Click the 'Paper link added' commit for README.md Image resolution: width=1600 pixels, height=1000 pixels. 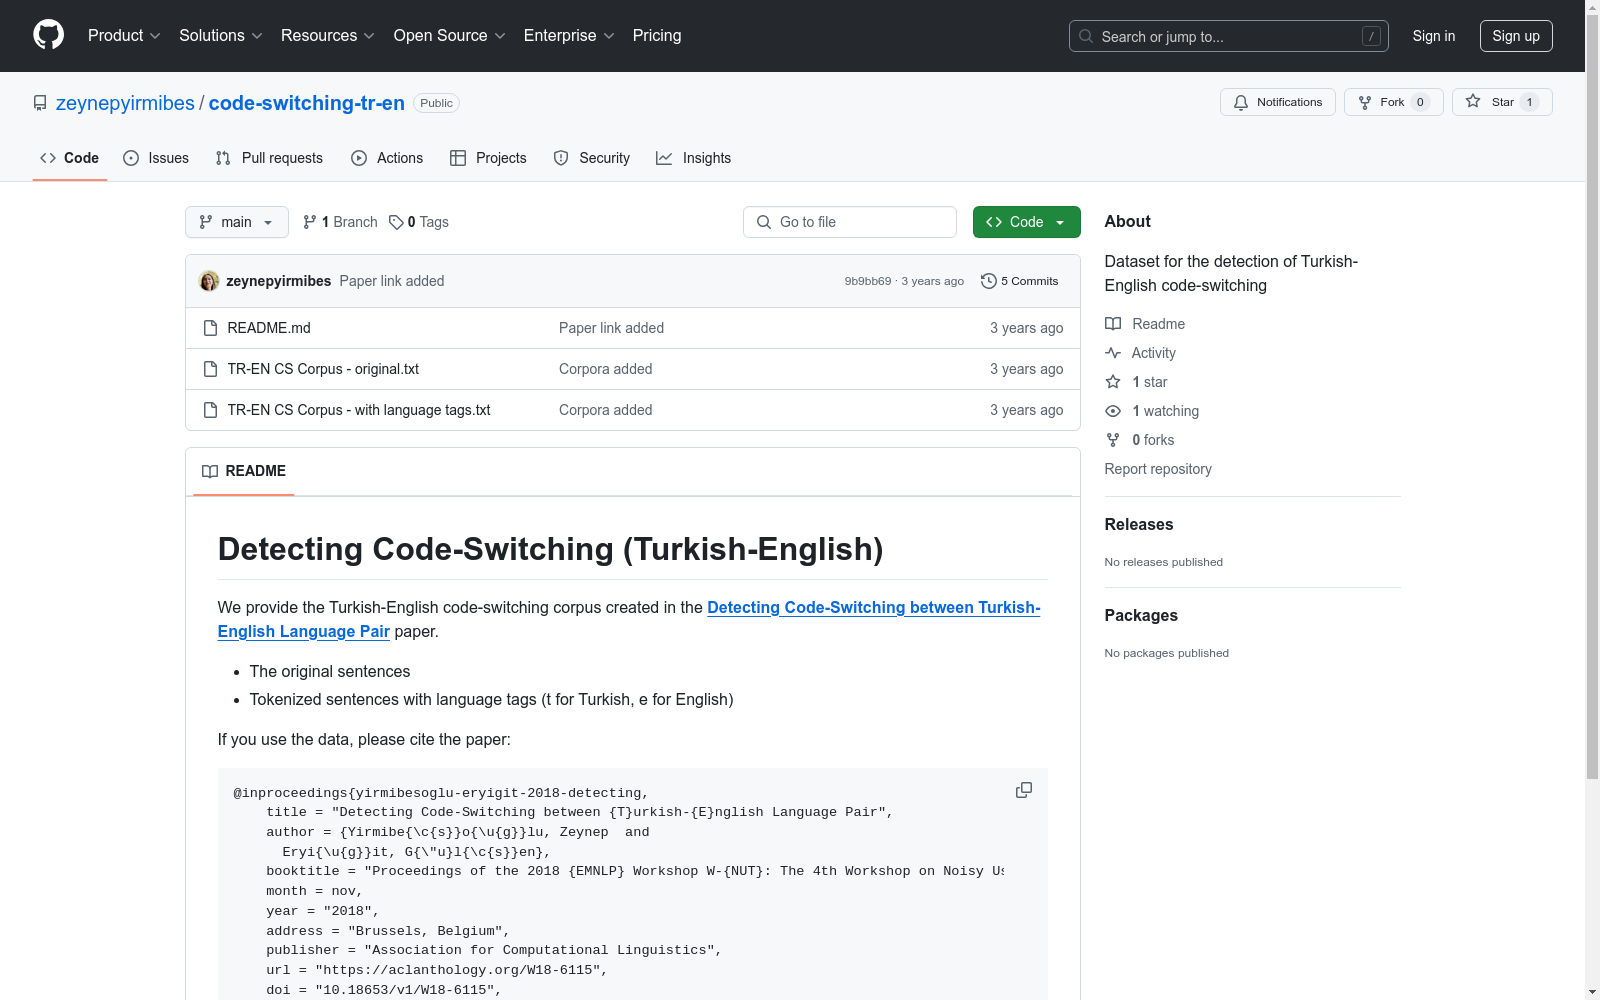611,328
